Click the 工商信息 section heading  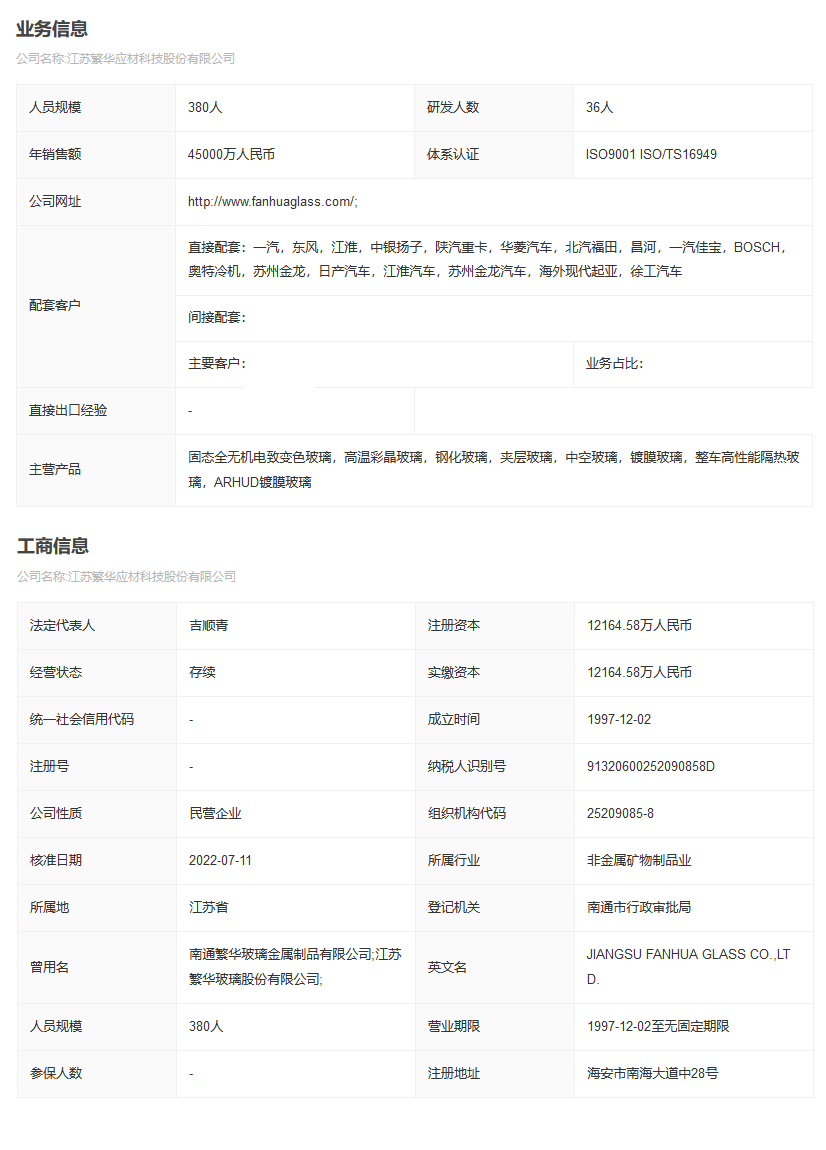point(53,546)
